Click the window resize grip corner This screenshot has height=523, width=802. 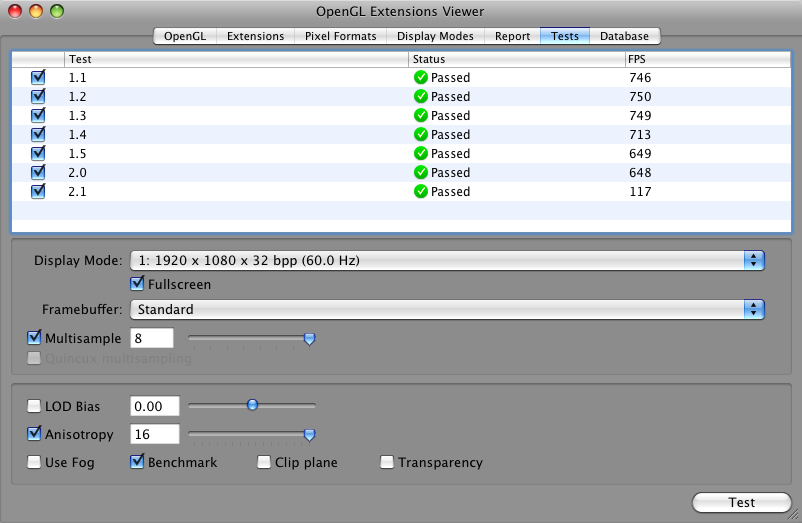pos(794,515)
